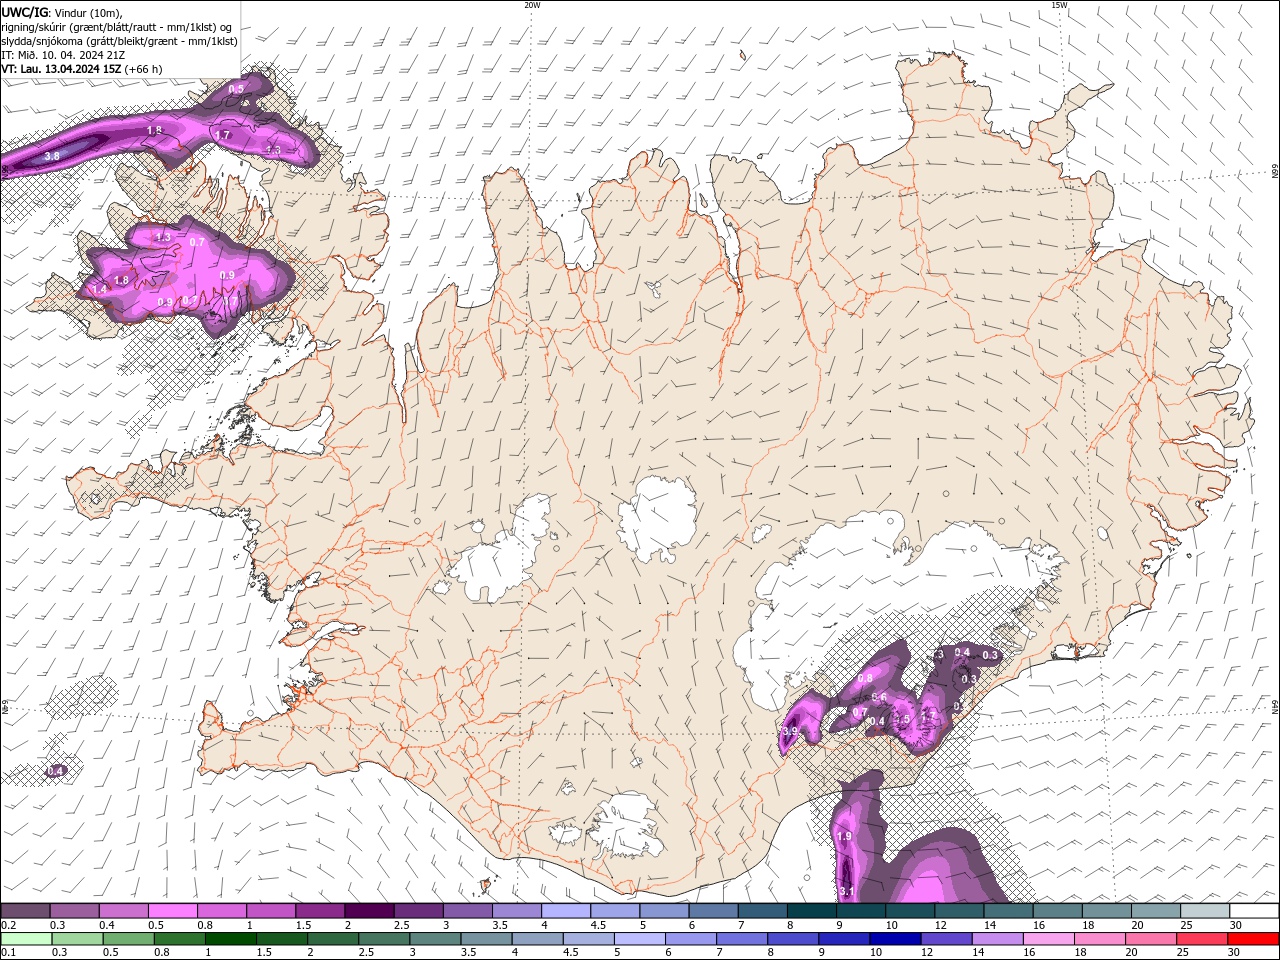Select light lavender 4 swatch in upper scale
Image resolution: width=1280 pixels, height=960 pixels.
(566, 911)
